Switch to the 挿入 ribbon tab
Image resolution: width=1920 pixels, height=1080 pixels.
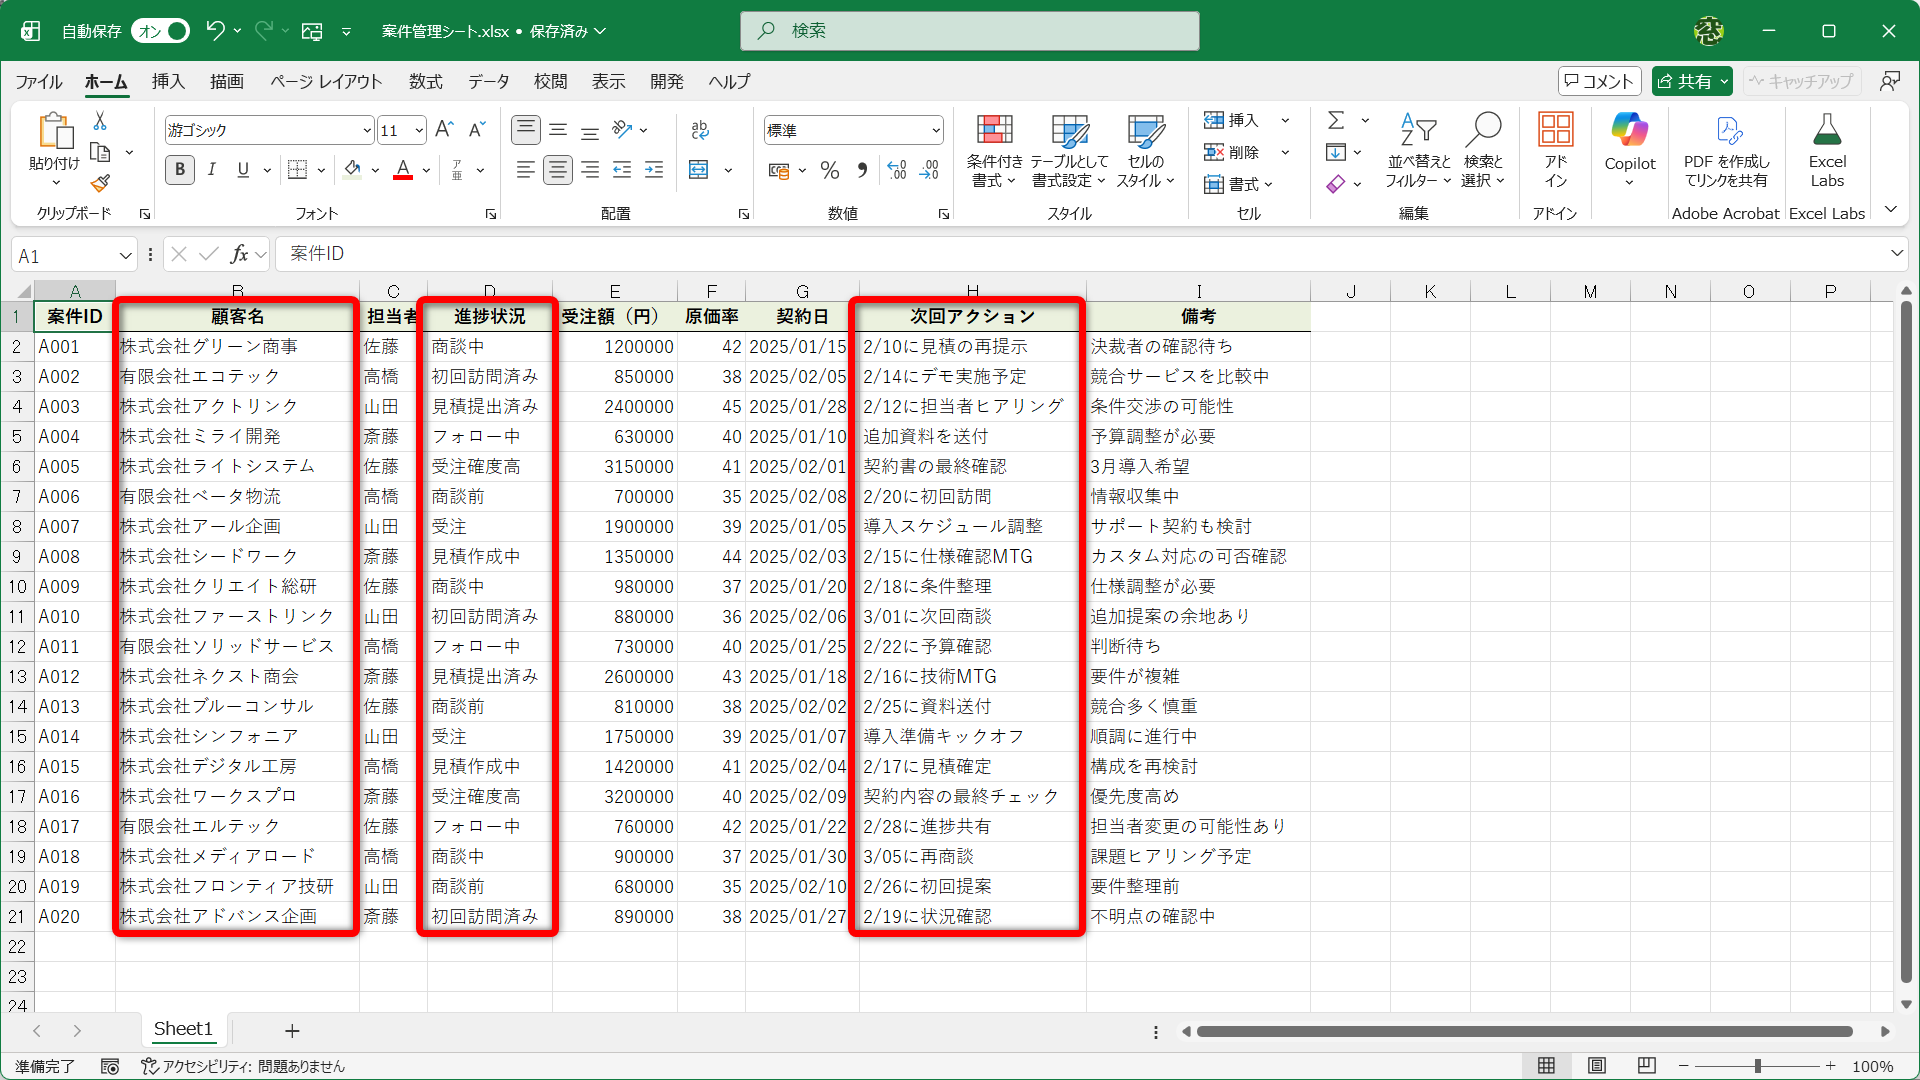pyautogui.click(x=168, y=82)
